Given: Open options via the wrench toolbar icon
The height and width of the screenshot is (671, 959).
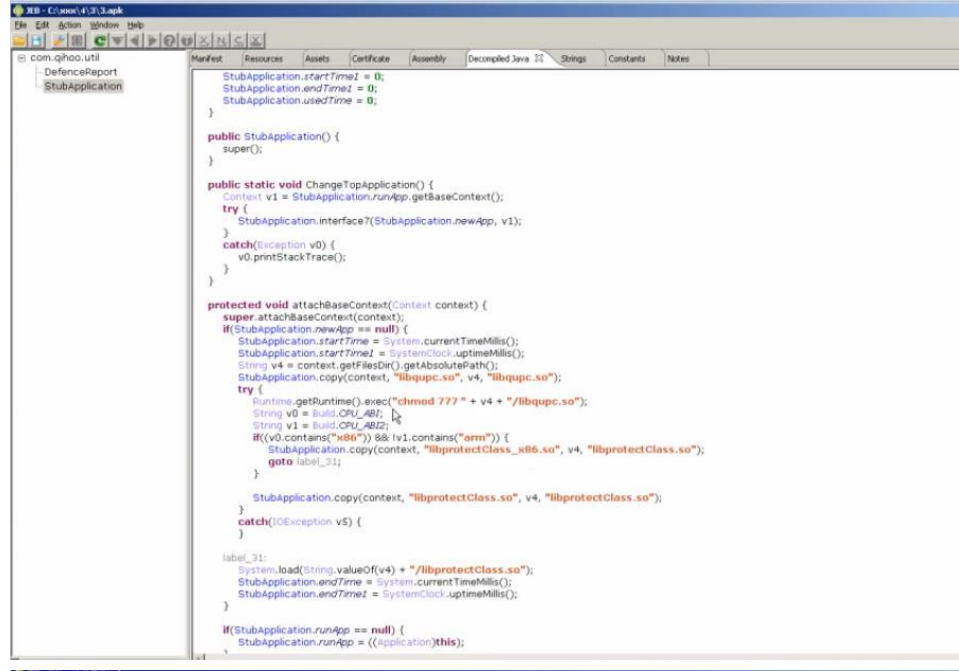Looking at the screenshot, I should point(59,41).
